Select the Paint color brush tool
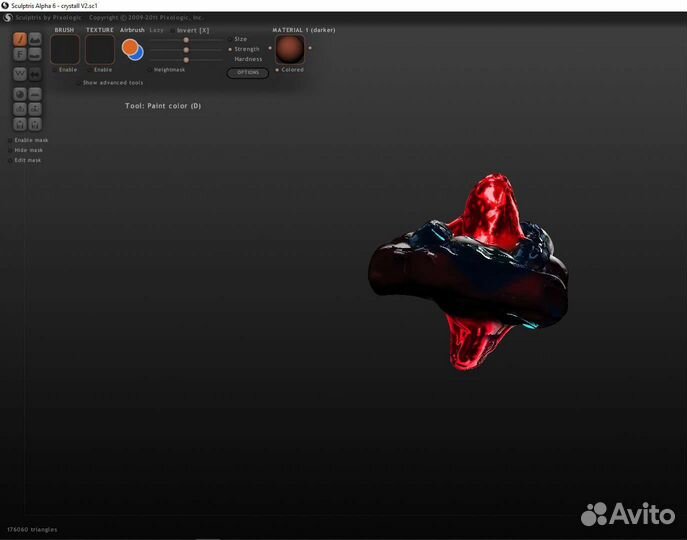687x540 pixels. tap(20, 40)
